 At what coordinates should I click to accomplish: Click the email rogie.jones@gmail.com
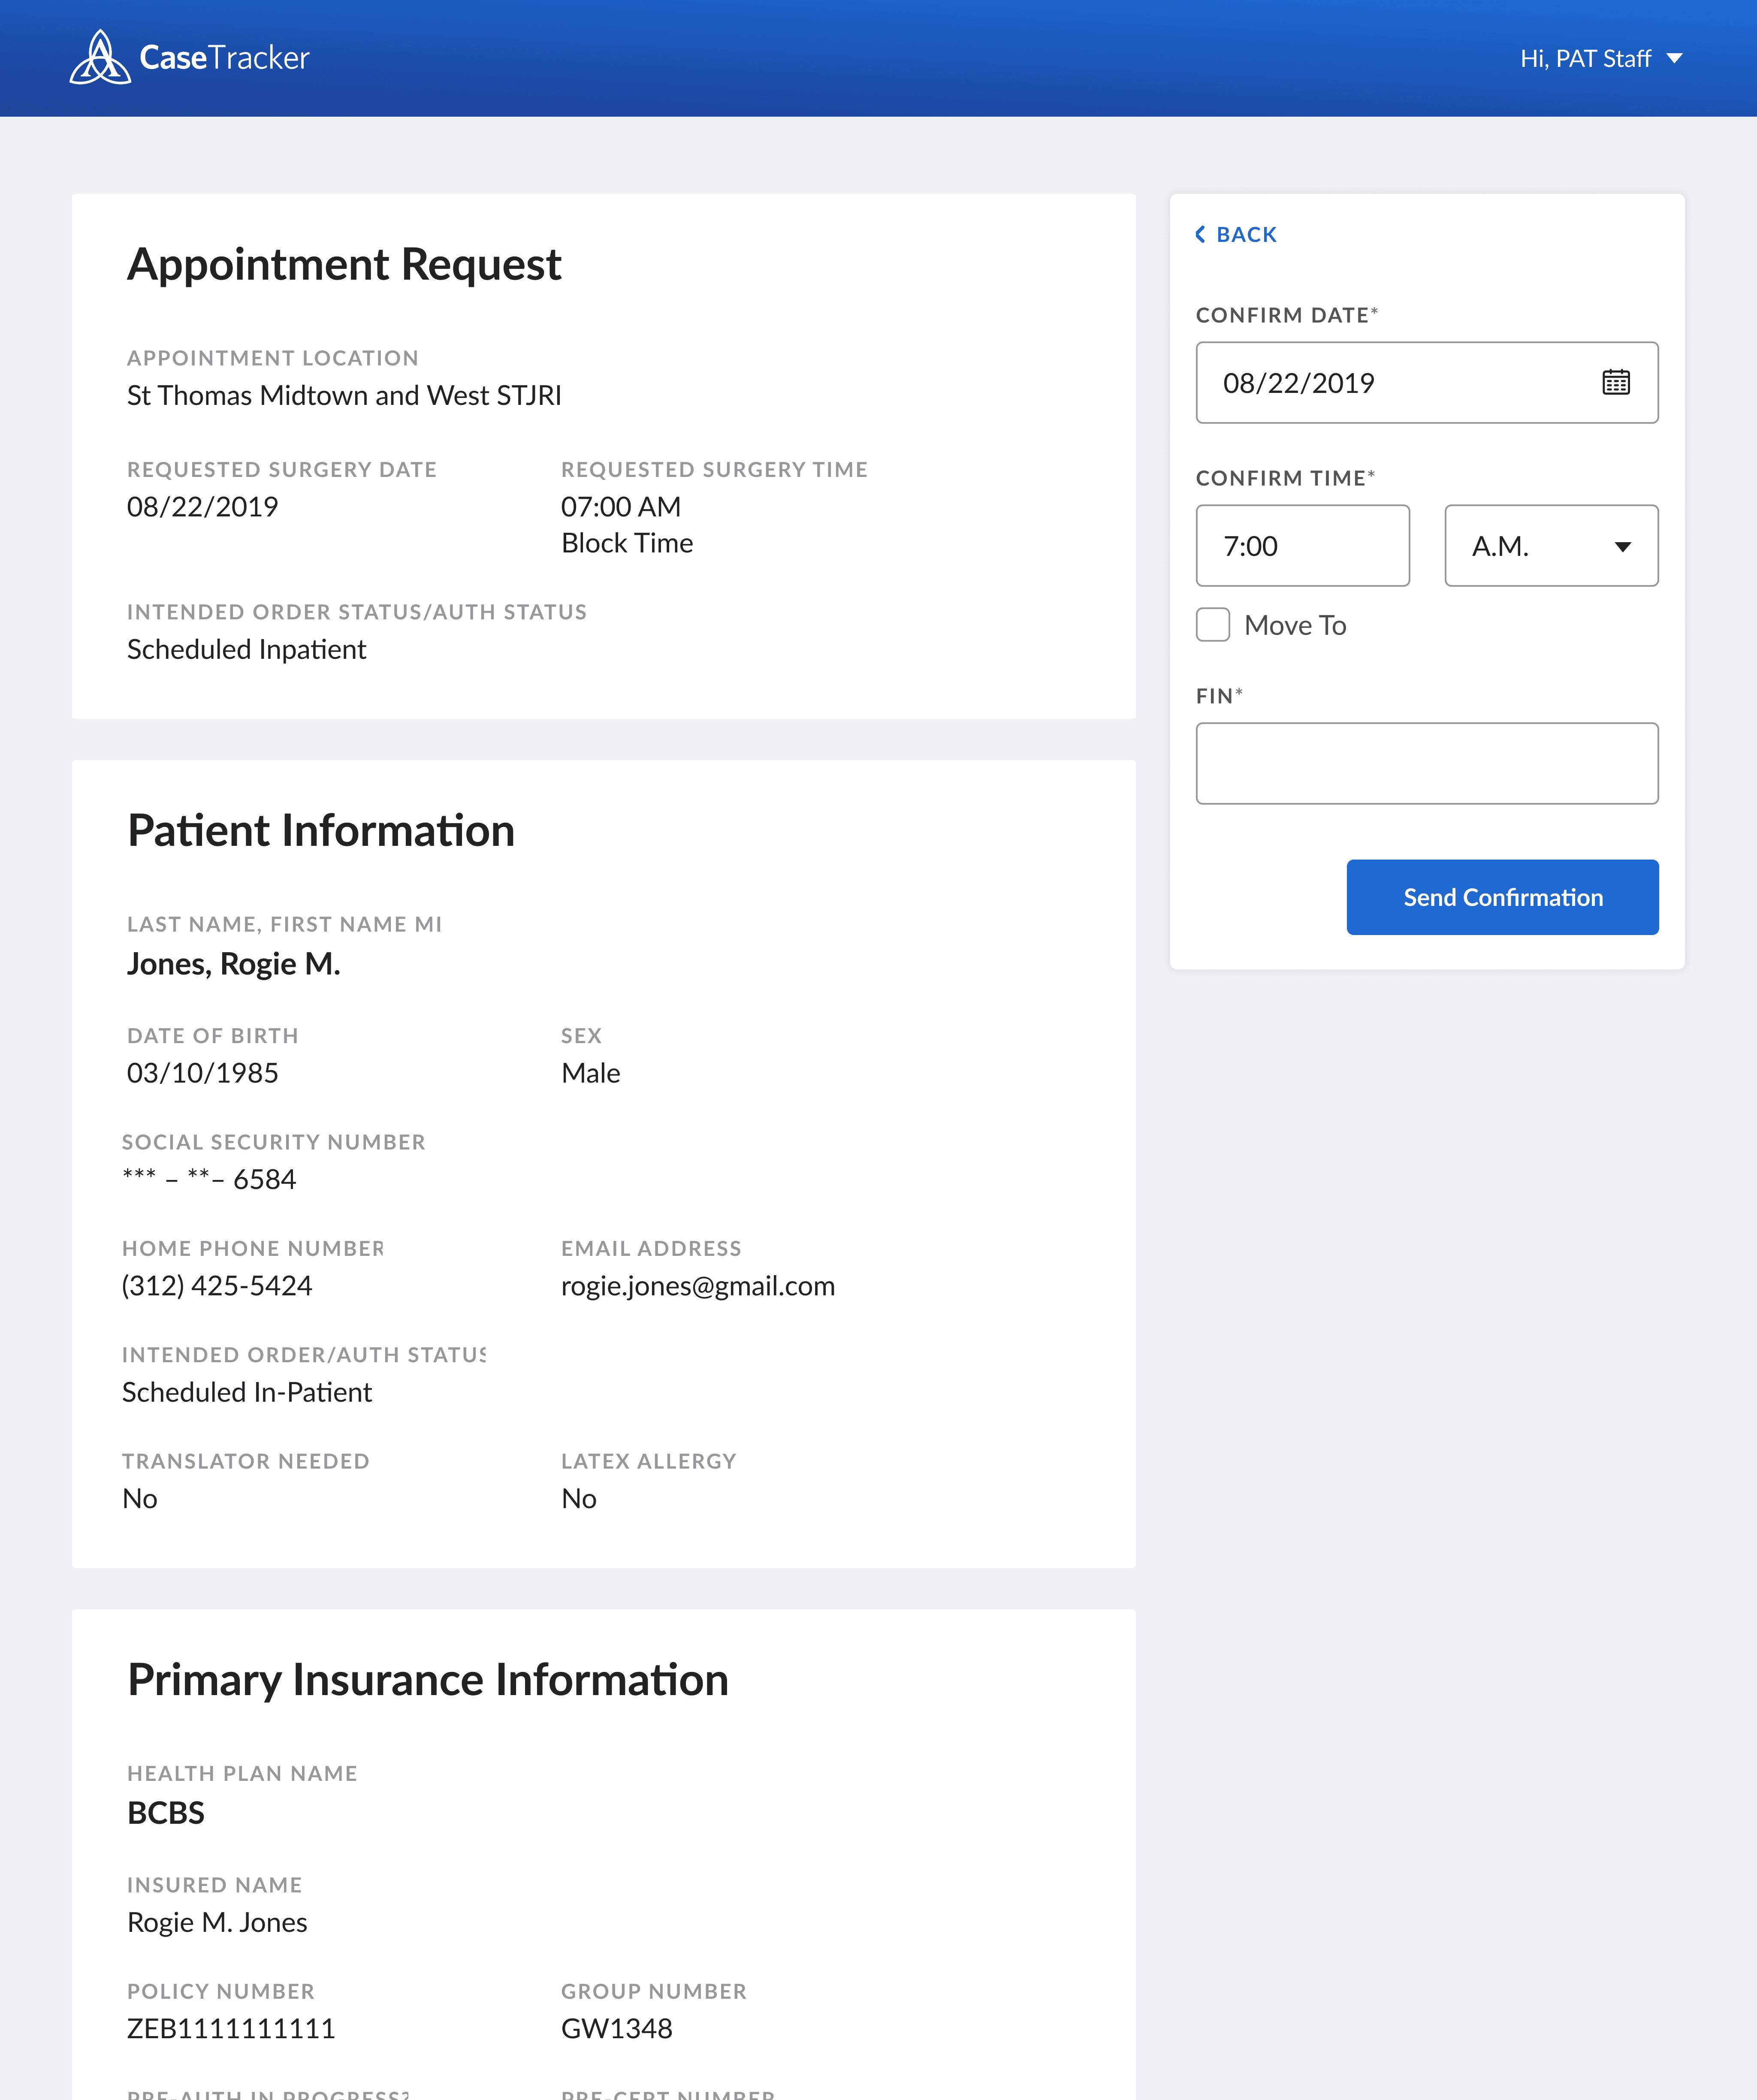coord(697,1286)
